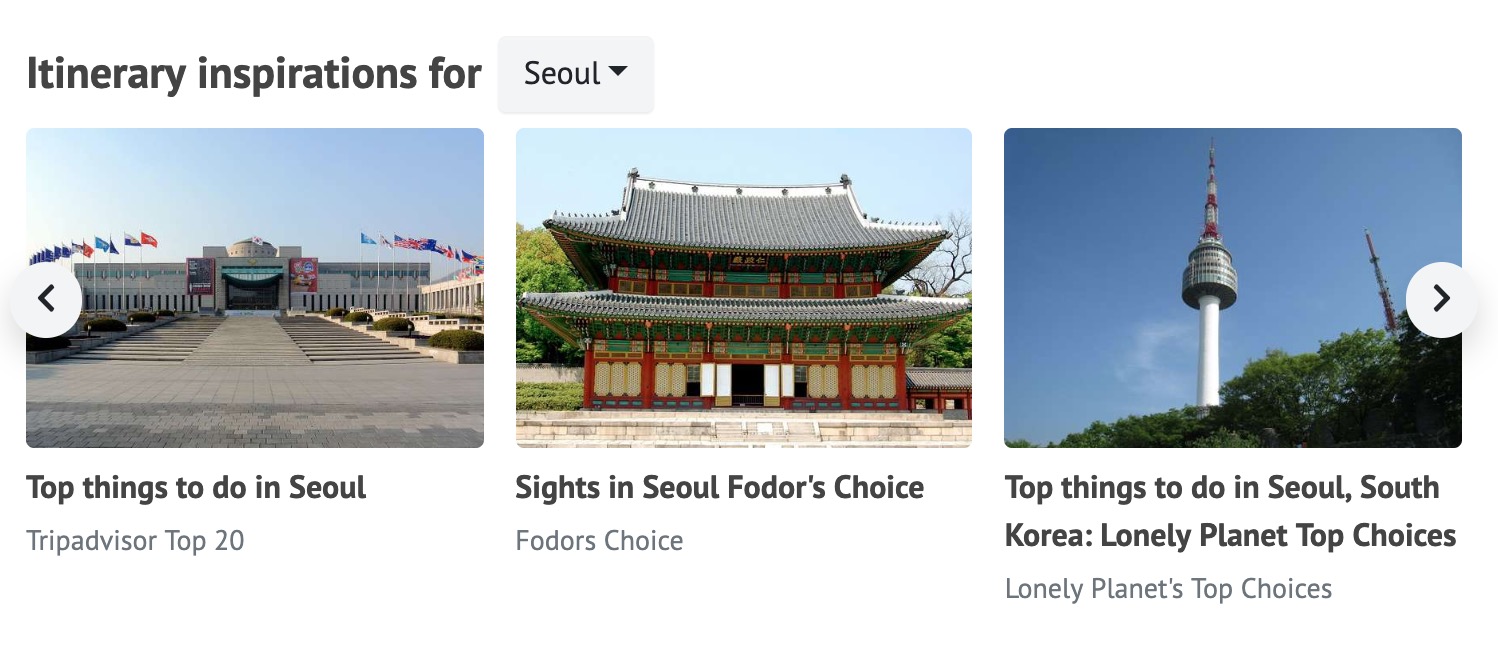Click the caret arrow beside Seoul
Screen dimensions: 1498x646
(x=618, y=72)
